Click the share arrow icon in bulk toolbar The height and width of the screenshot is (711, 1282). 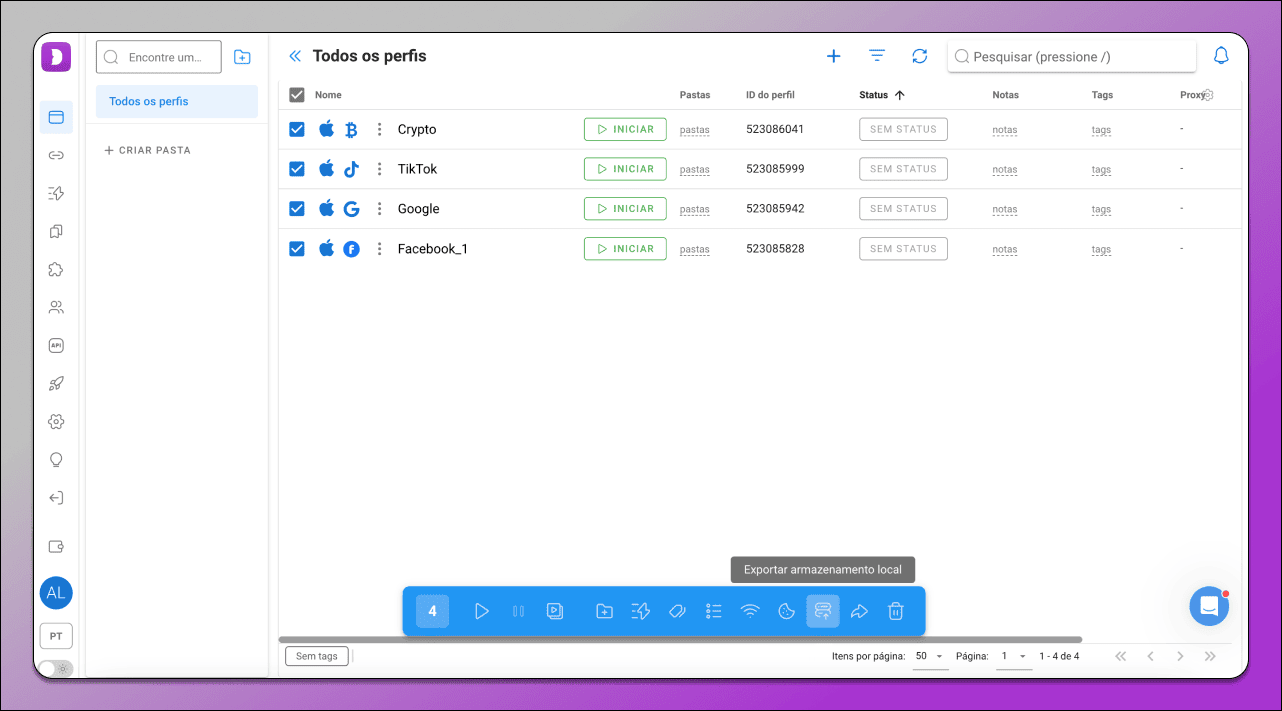coord(859,611)
